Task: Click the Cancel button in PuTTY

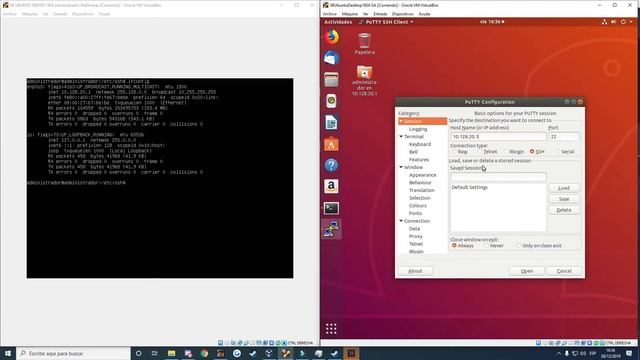Action: coord(564,271)
